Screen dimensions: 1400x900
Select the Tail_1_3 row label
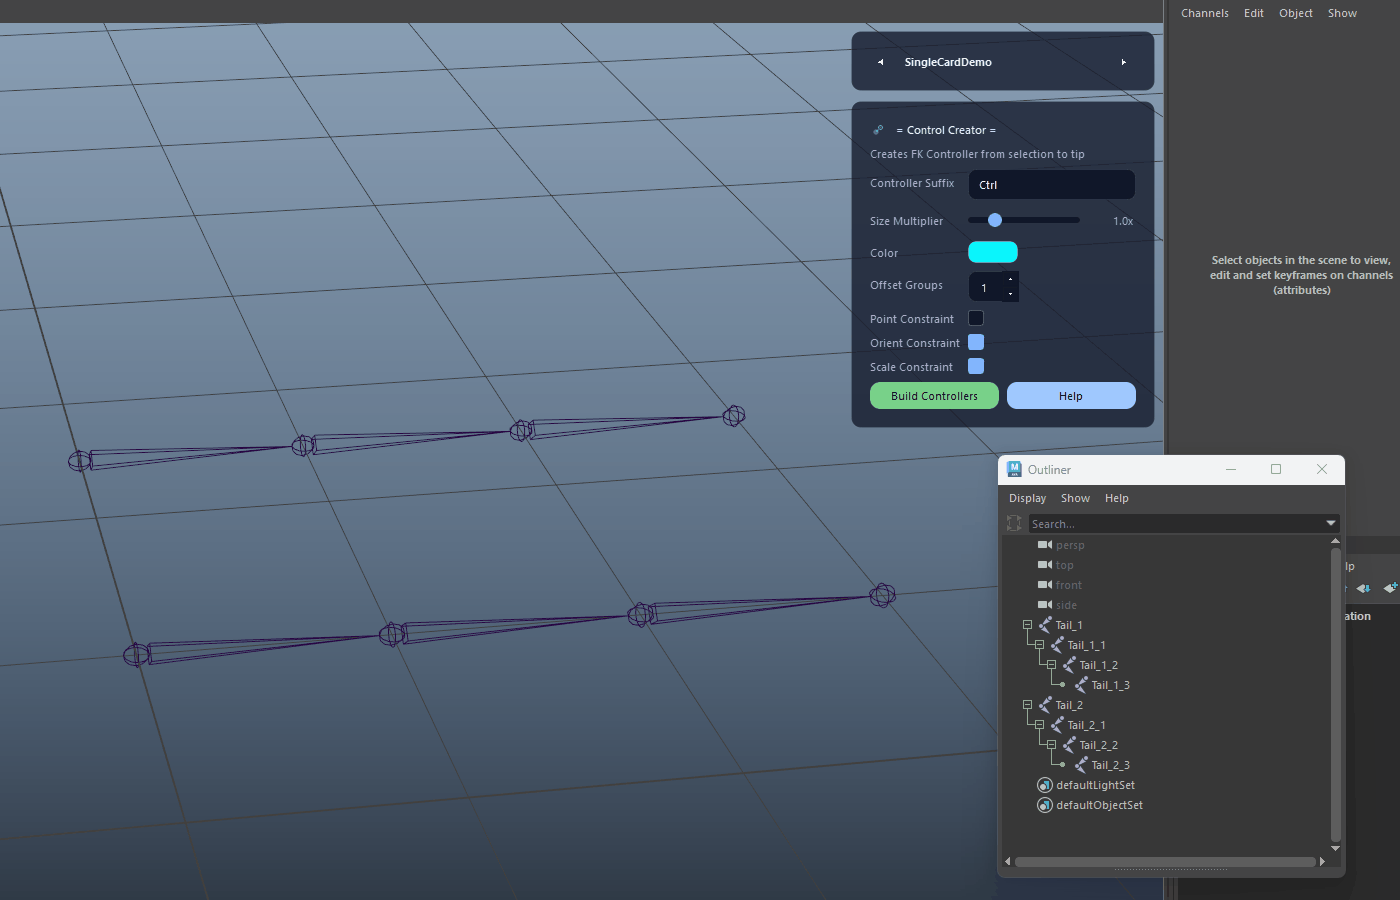(x=1111, y=685)
